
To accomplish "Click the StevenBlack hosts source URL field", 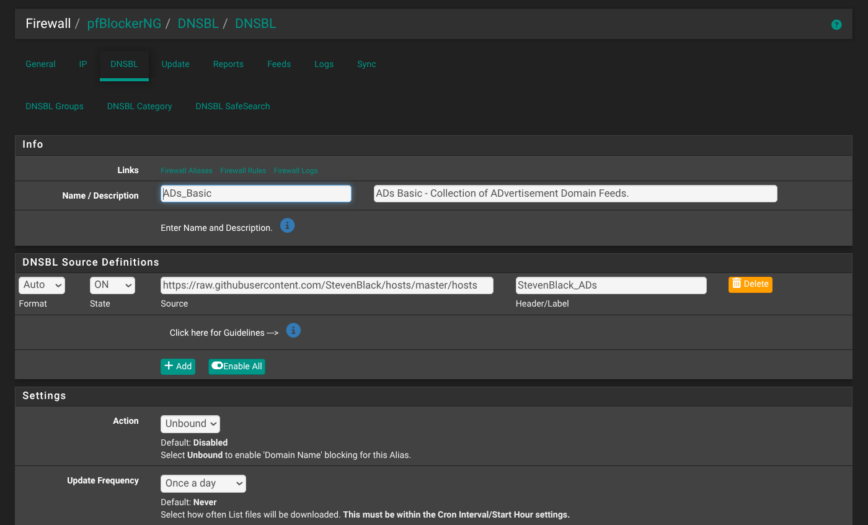I will (x=327, y=285).
